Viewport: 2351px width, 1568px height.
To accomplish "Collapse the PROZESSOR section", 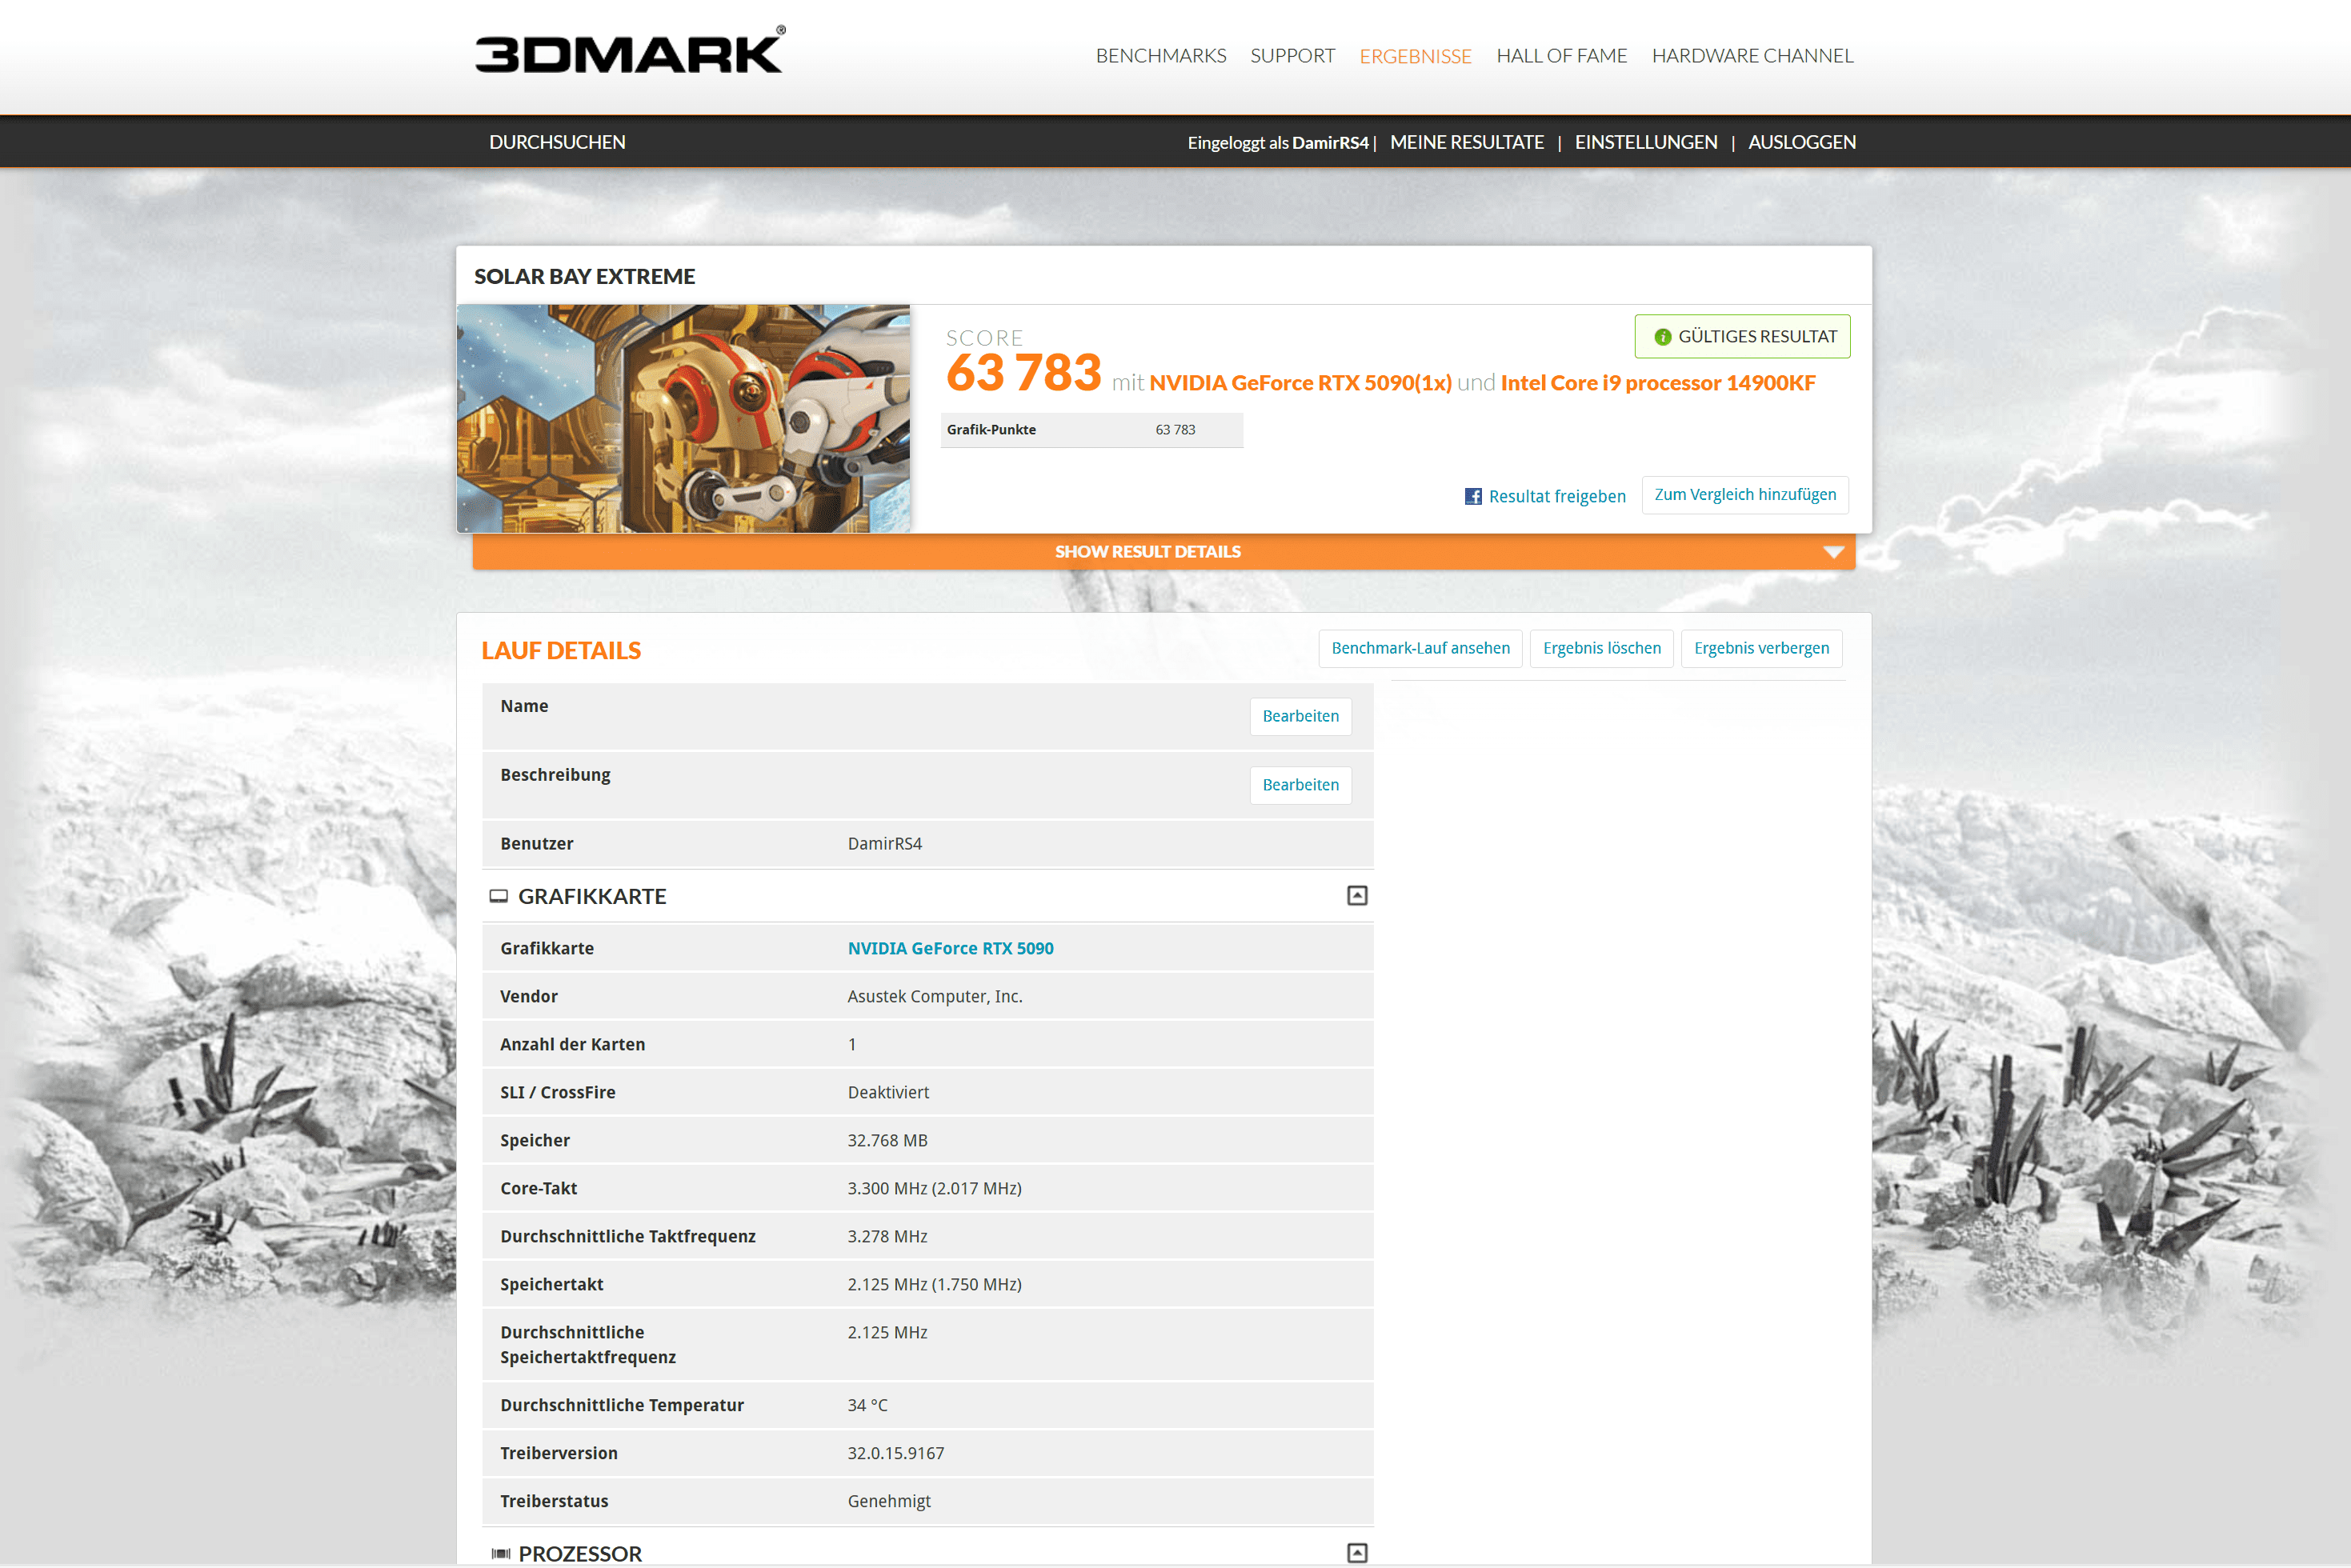I will pyautogui.click(x=1356, y=1553).
